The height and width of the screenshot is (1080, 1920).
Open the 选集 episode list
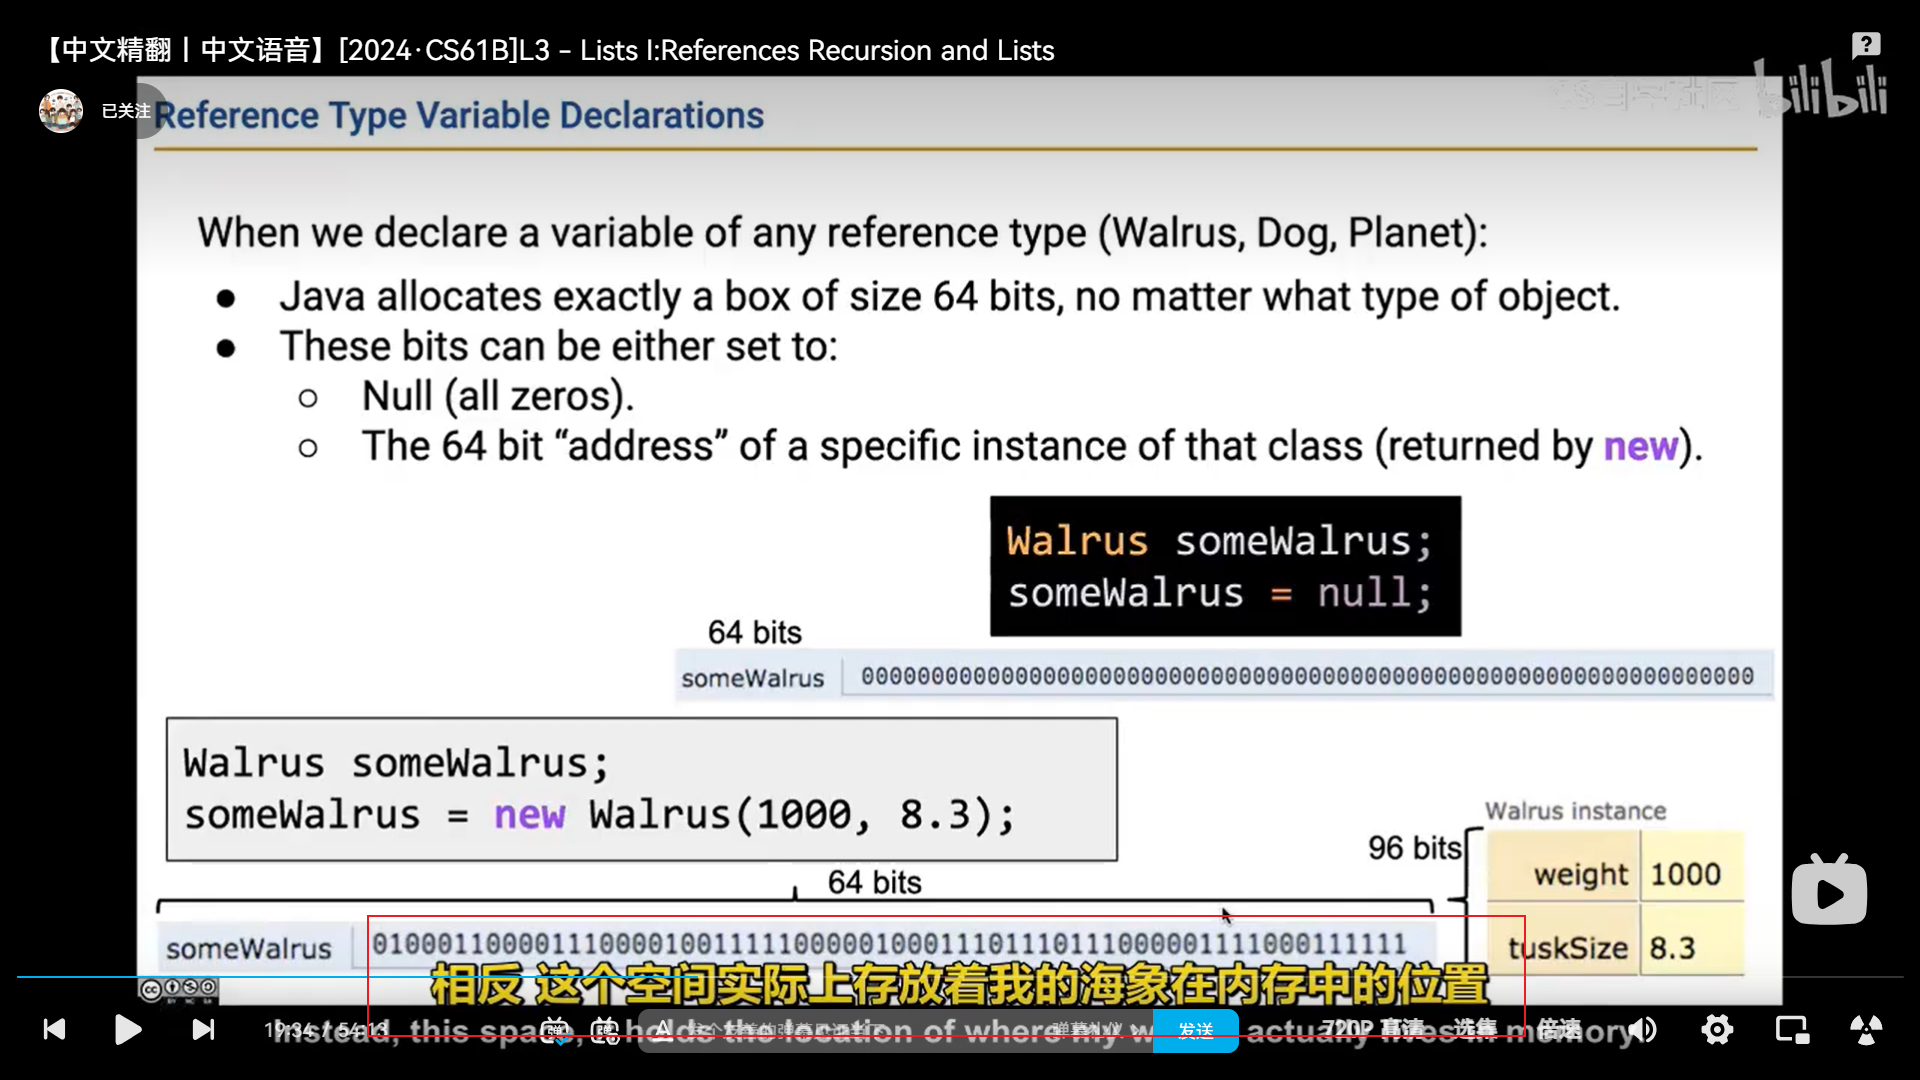coord(1475,1028)
